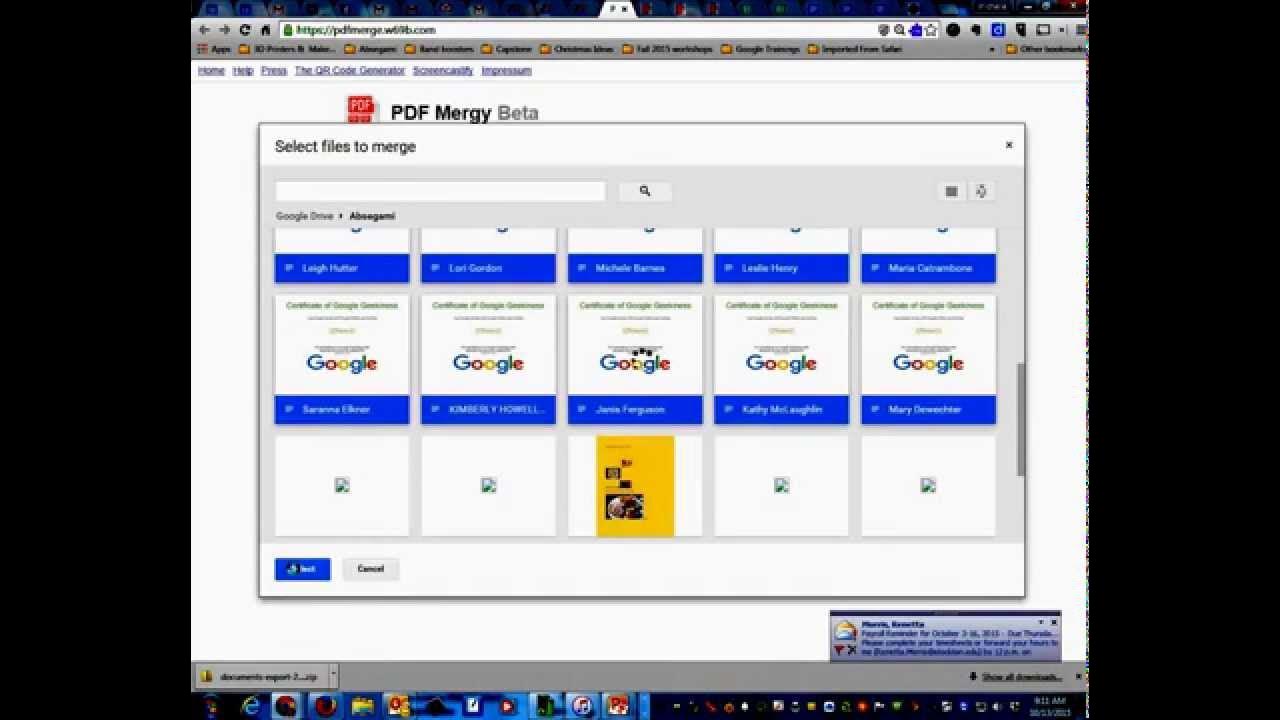Open the Press link
This screenshot has height=720, width=1280.
274,71
